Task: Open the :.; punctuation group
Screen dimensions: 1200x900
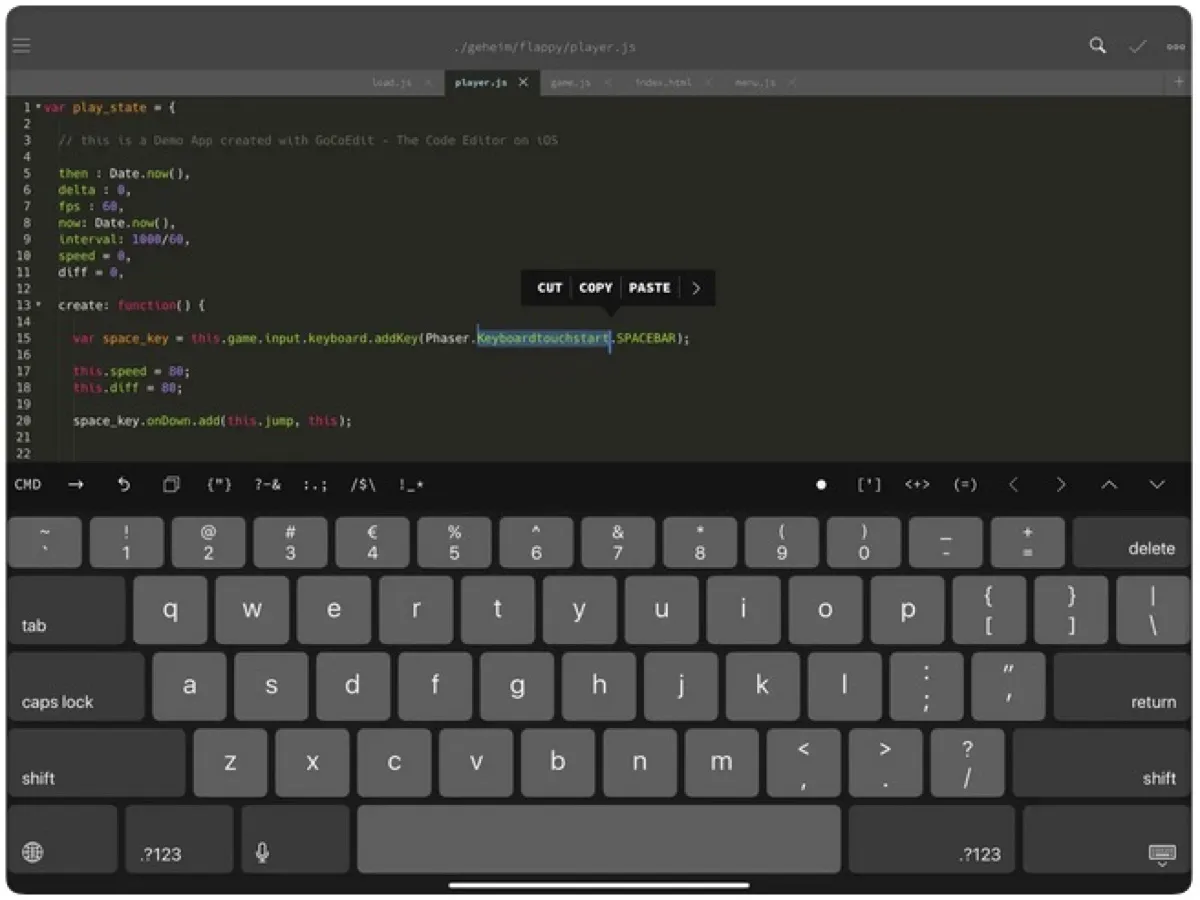Action: point(315,485)
